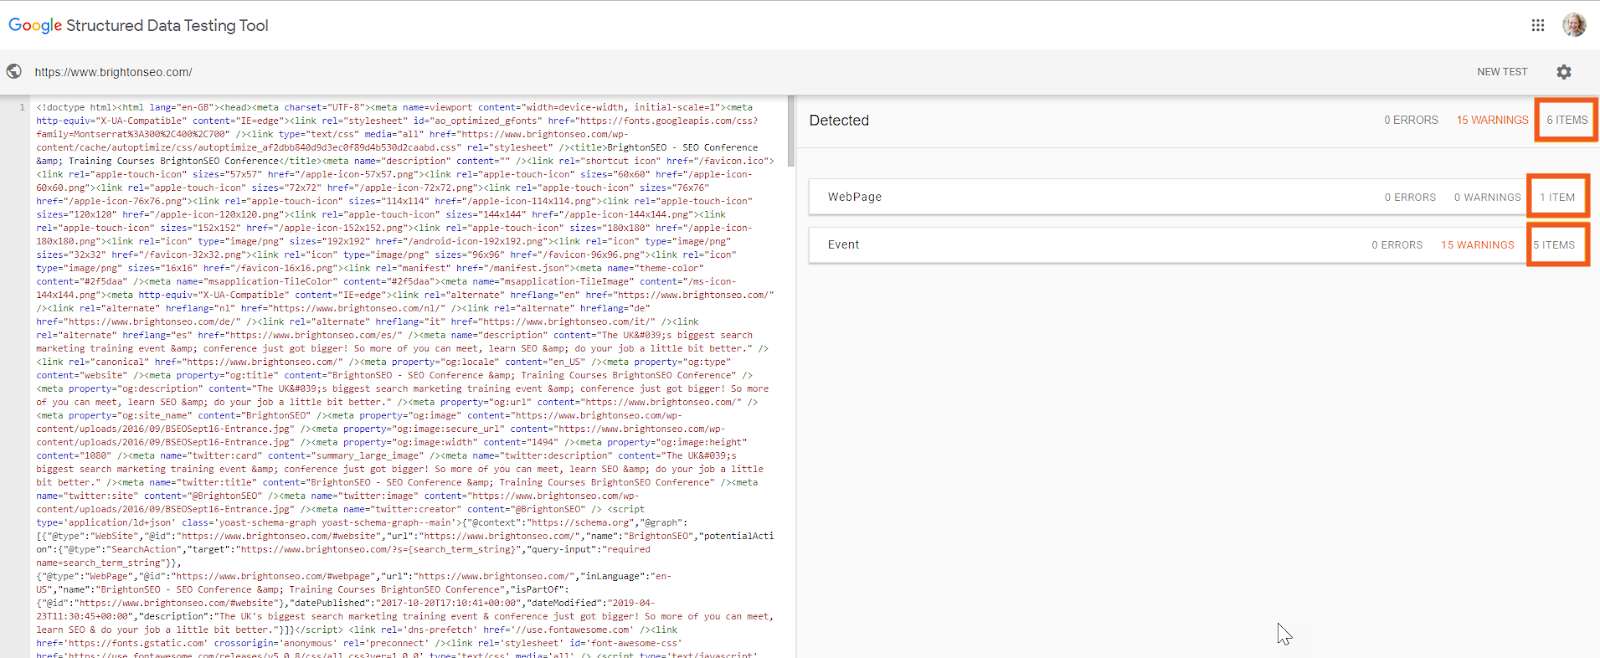
Task: Click 0 ERRORS in the Event row
Action: coord(1397,244)
